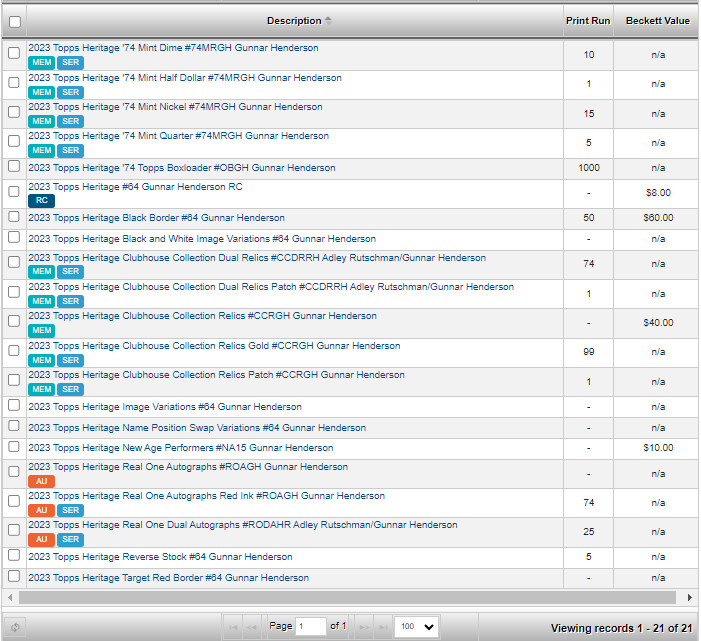
Task: Open the 100 records-per-page dropdown
Action: click(416, 626)
